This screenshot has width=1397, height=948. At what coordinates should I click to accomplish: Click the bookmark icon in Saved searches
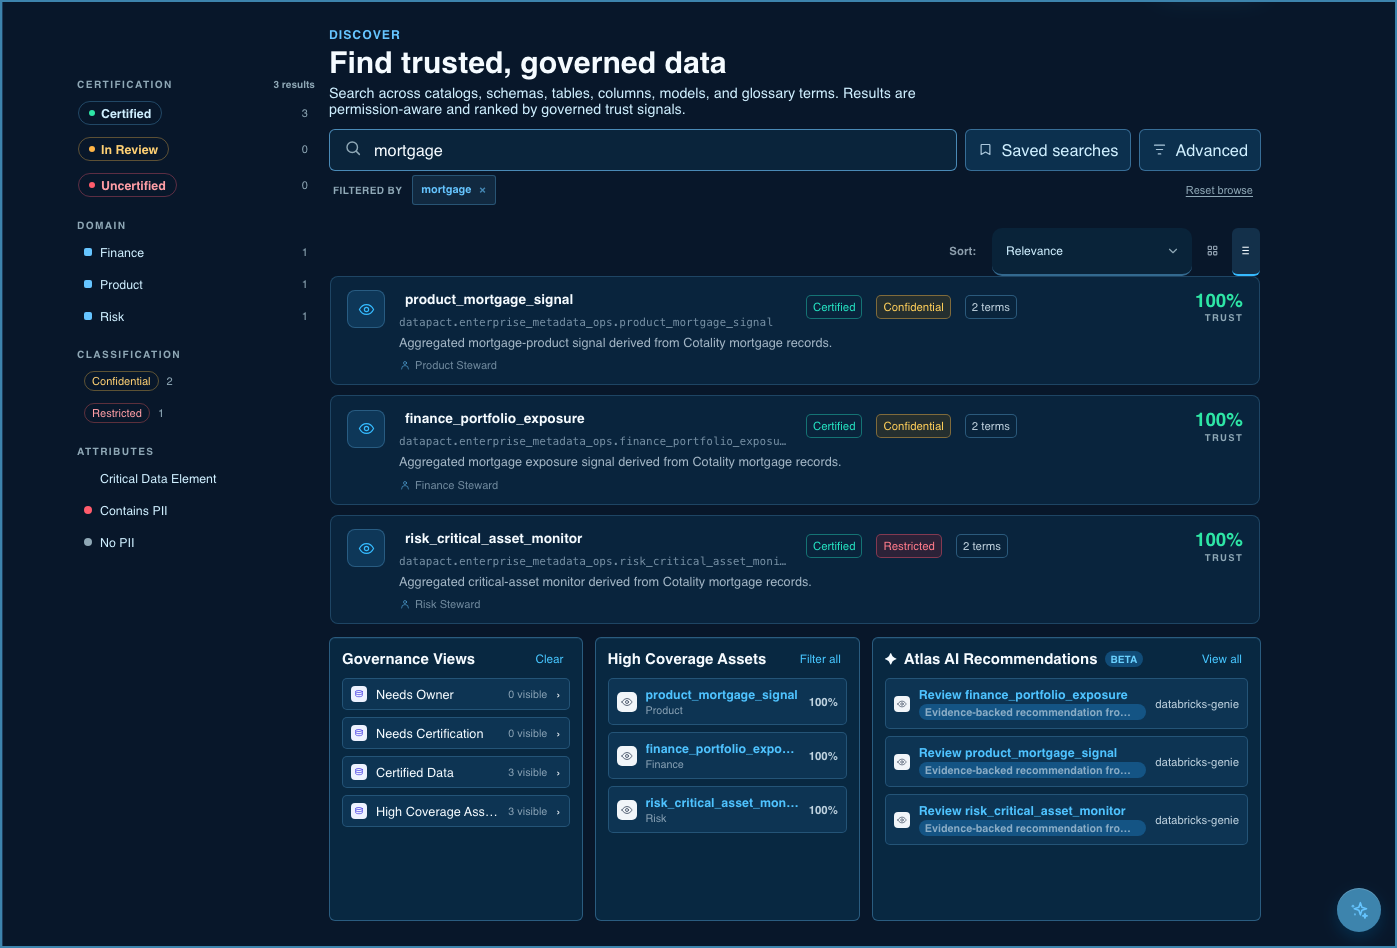(985, 150)
